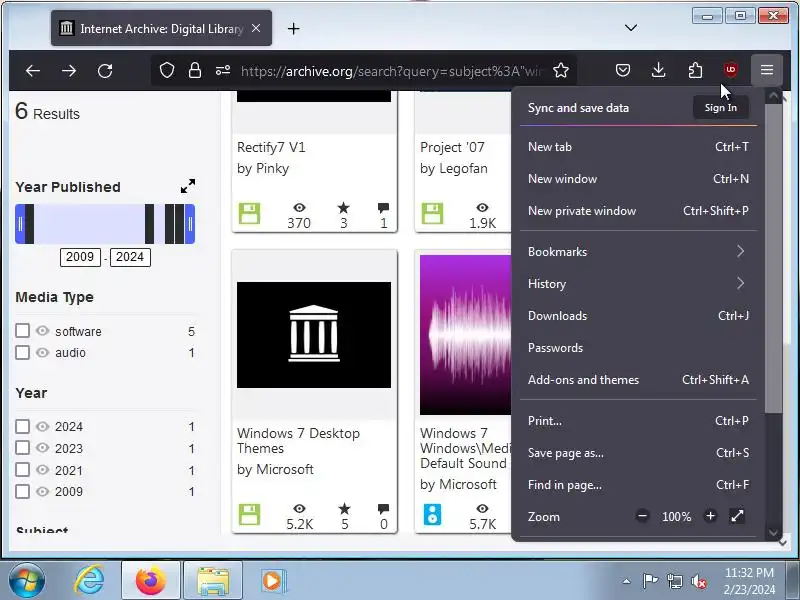Open Project '07 item
Viewport: 800px width, 600px height.
click(452, 147)
